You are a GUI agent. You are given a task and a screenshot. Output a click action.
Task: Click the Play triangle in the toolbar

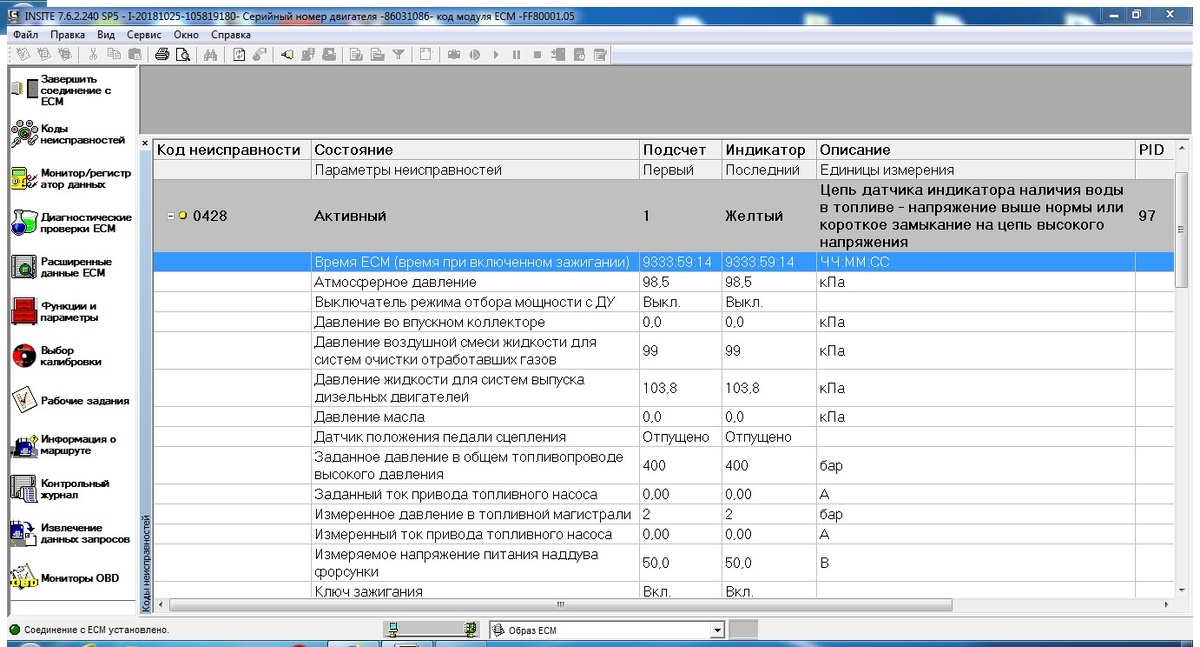point(496,55)
